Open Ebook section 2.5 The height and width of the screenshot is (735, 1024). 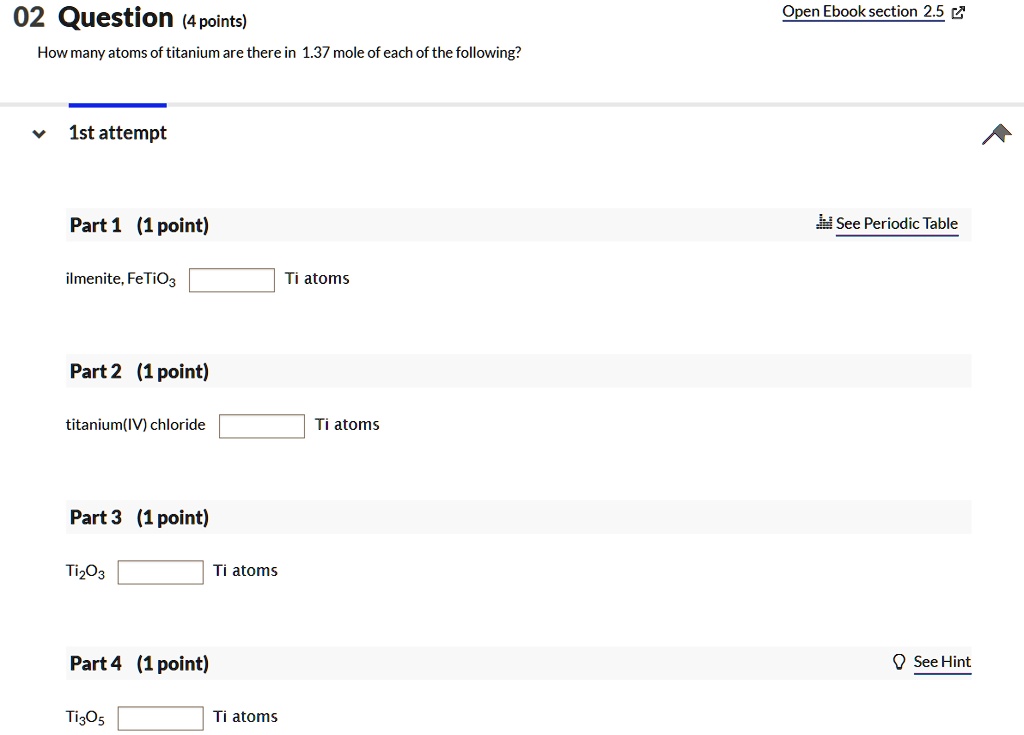pyautogui.click(x=862, y=11)
